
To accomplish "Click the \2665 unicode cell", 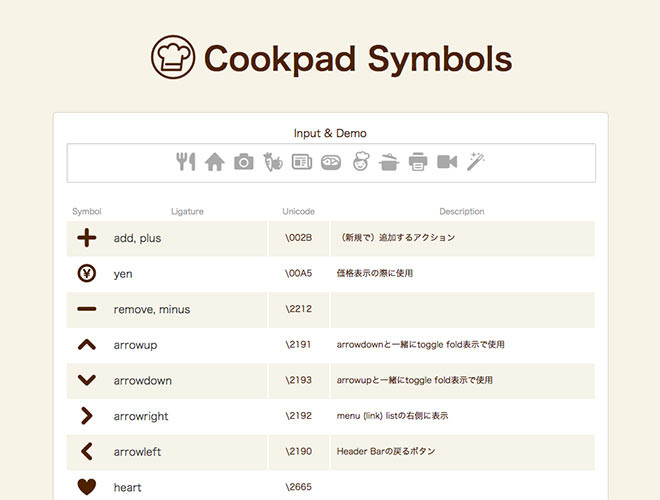I will point(298,487).
